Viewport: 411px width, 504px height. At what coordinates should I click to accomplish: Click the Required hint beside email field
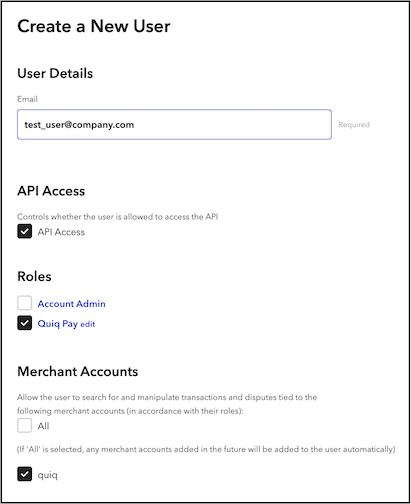[354, 124]
